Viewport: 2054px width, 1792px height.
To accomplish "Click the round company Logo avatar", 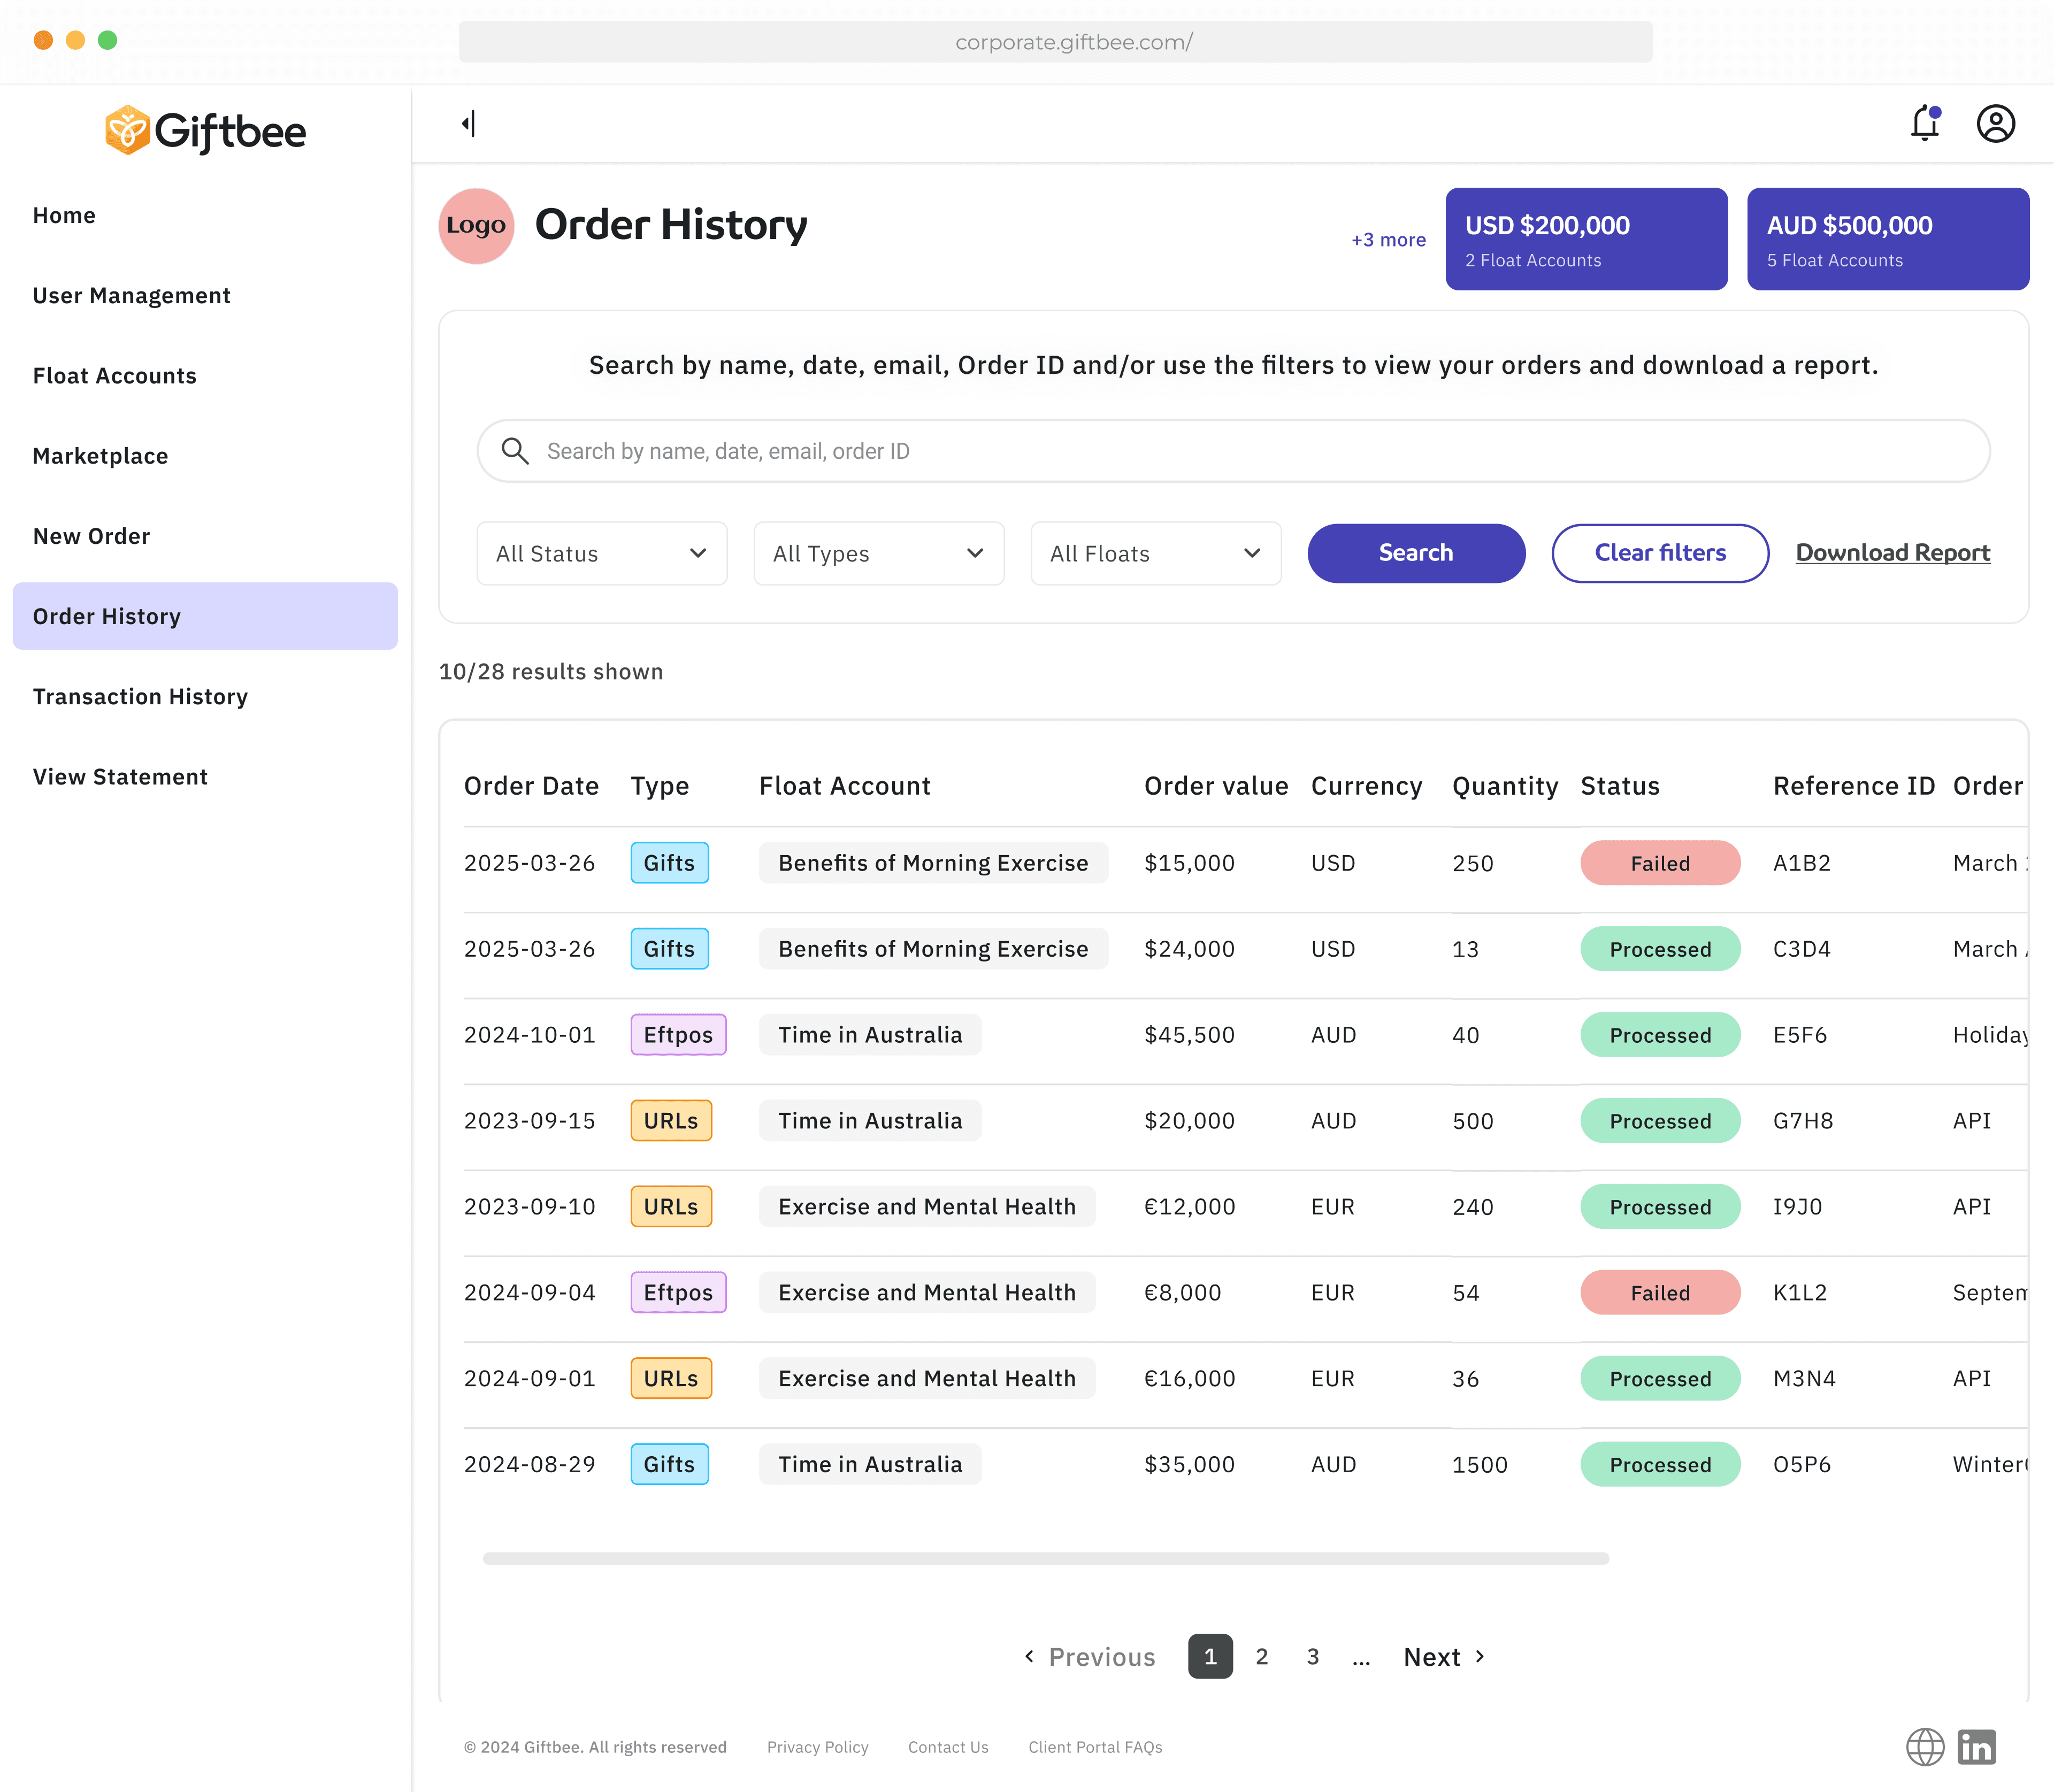I will pyautogui.click(x=476, y=226).
